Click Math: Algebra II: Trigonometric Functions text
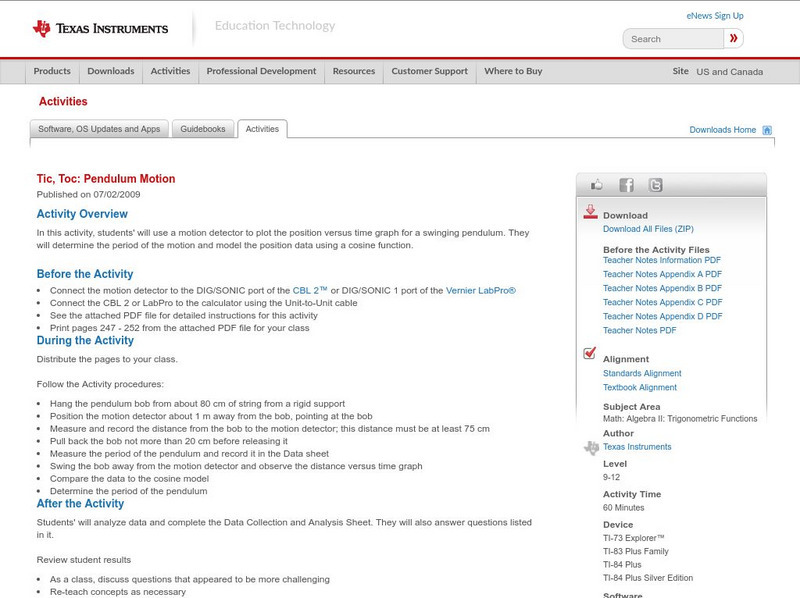 pos(680,419)
